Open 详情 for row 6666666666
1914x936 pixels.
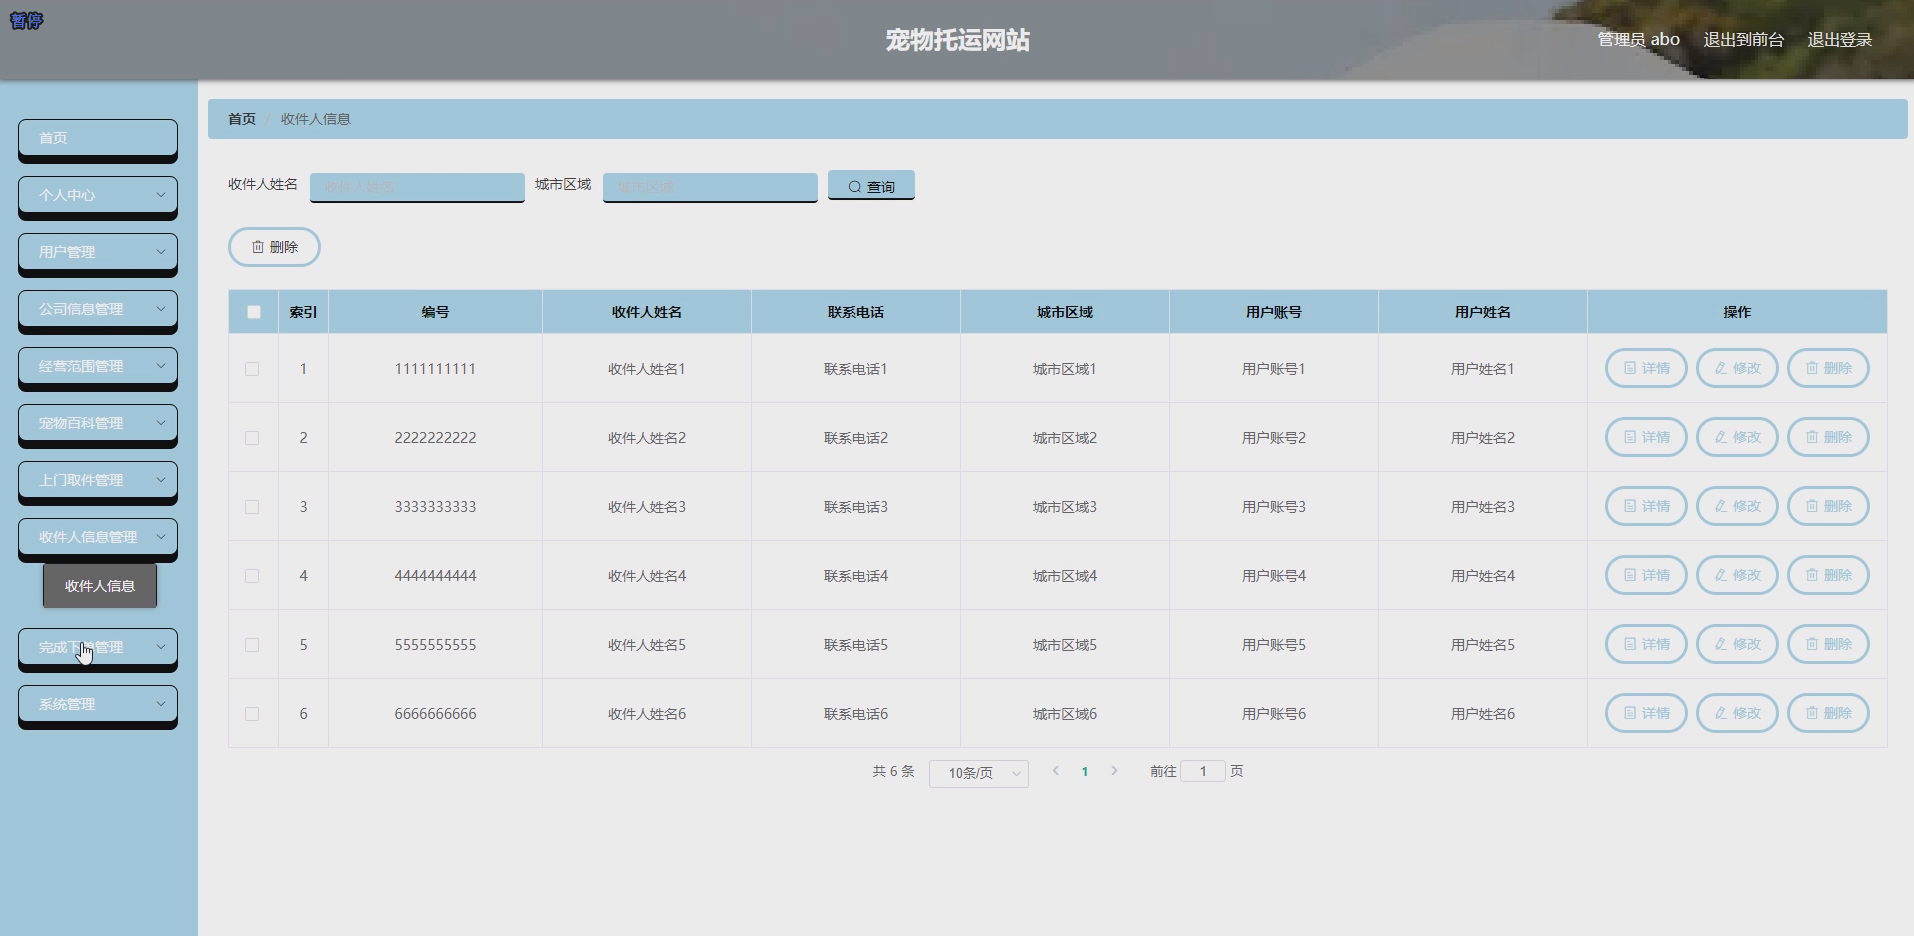coord(1646,713)
